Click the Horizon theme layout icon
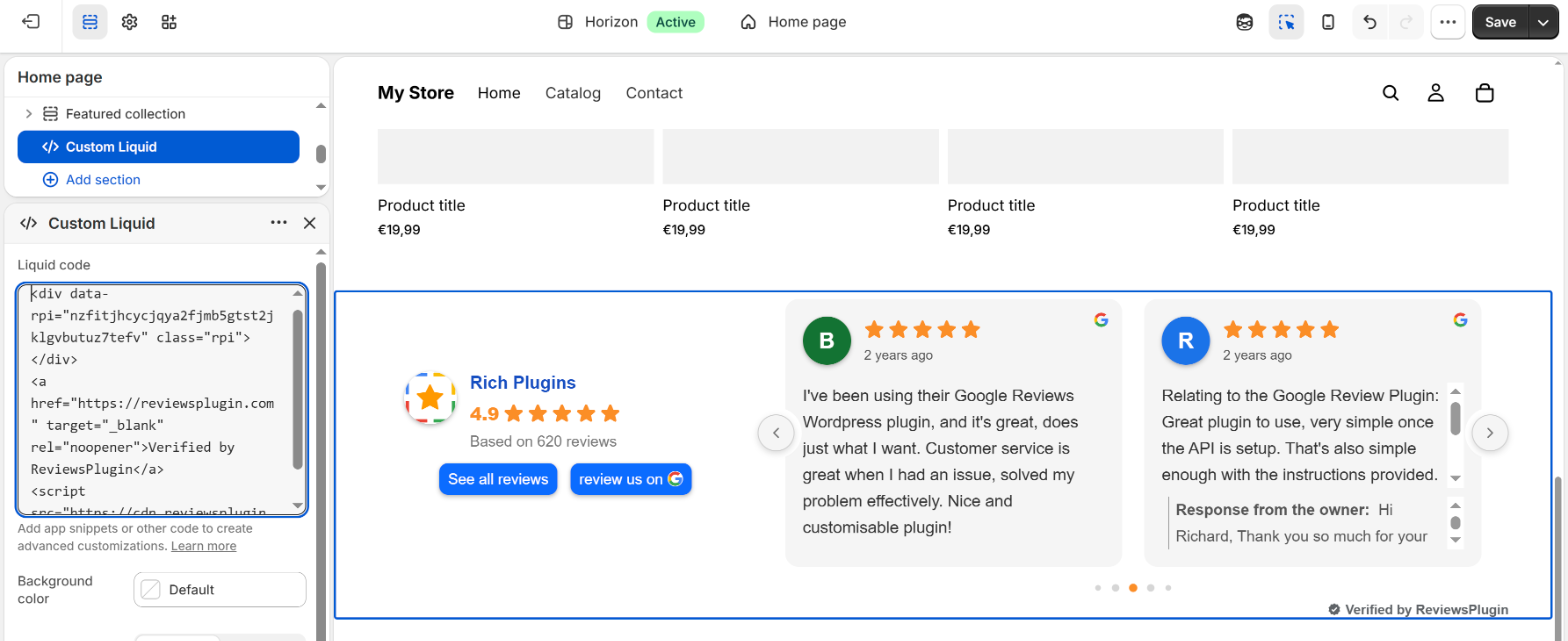The width and height of the screenshot is (1568, 641). (565, 22)
